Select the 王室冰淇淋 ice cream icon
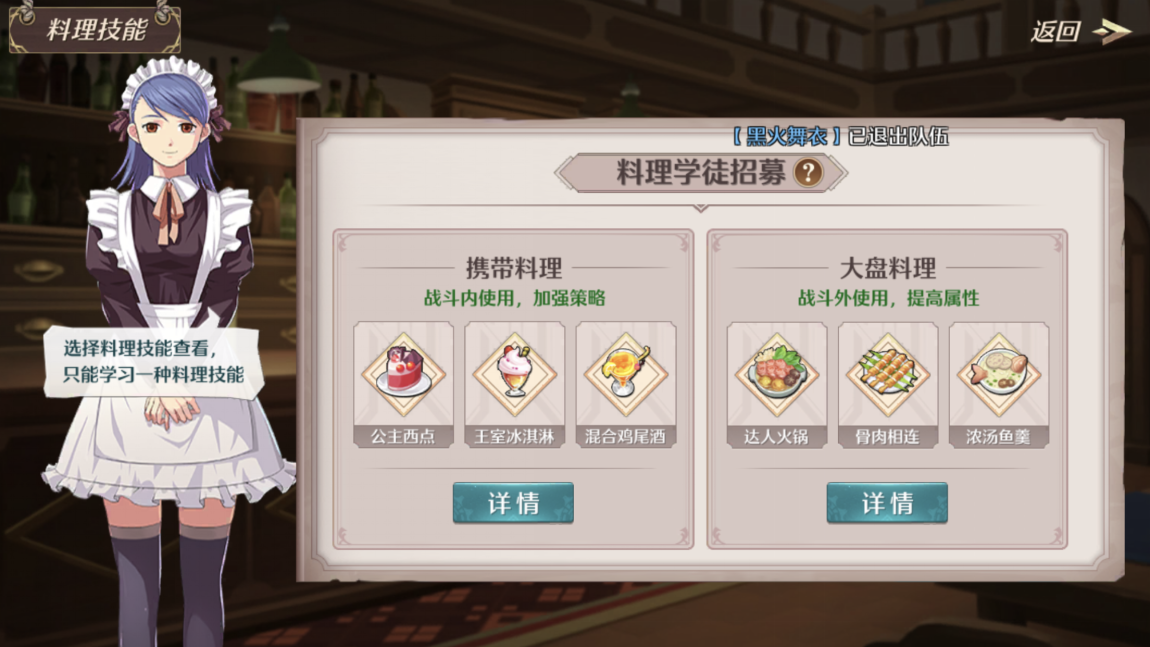This screenshot has width=1150, height=647. point(515,373)
